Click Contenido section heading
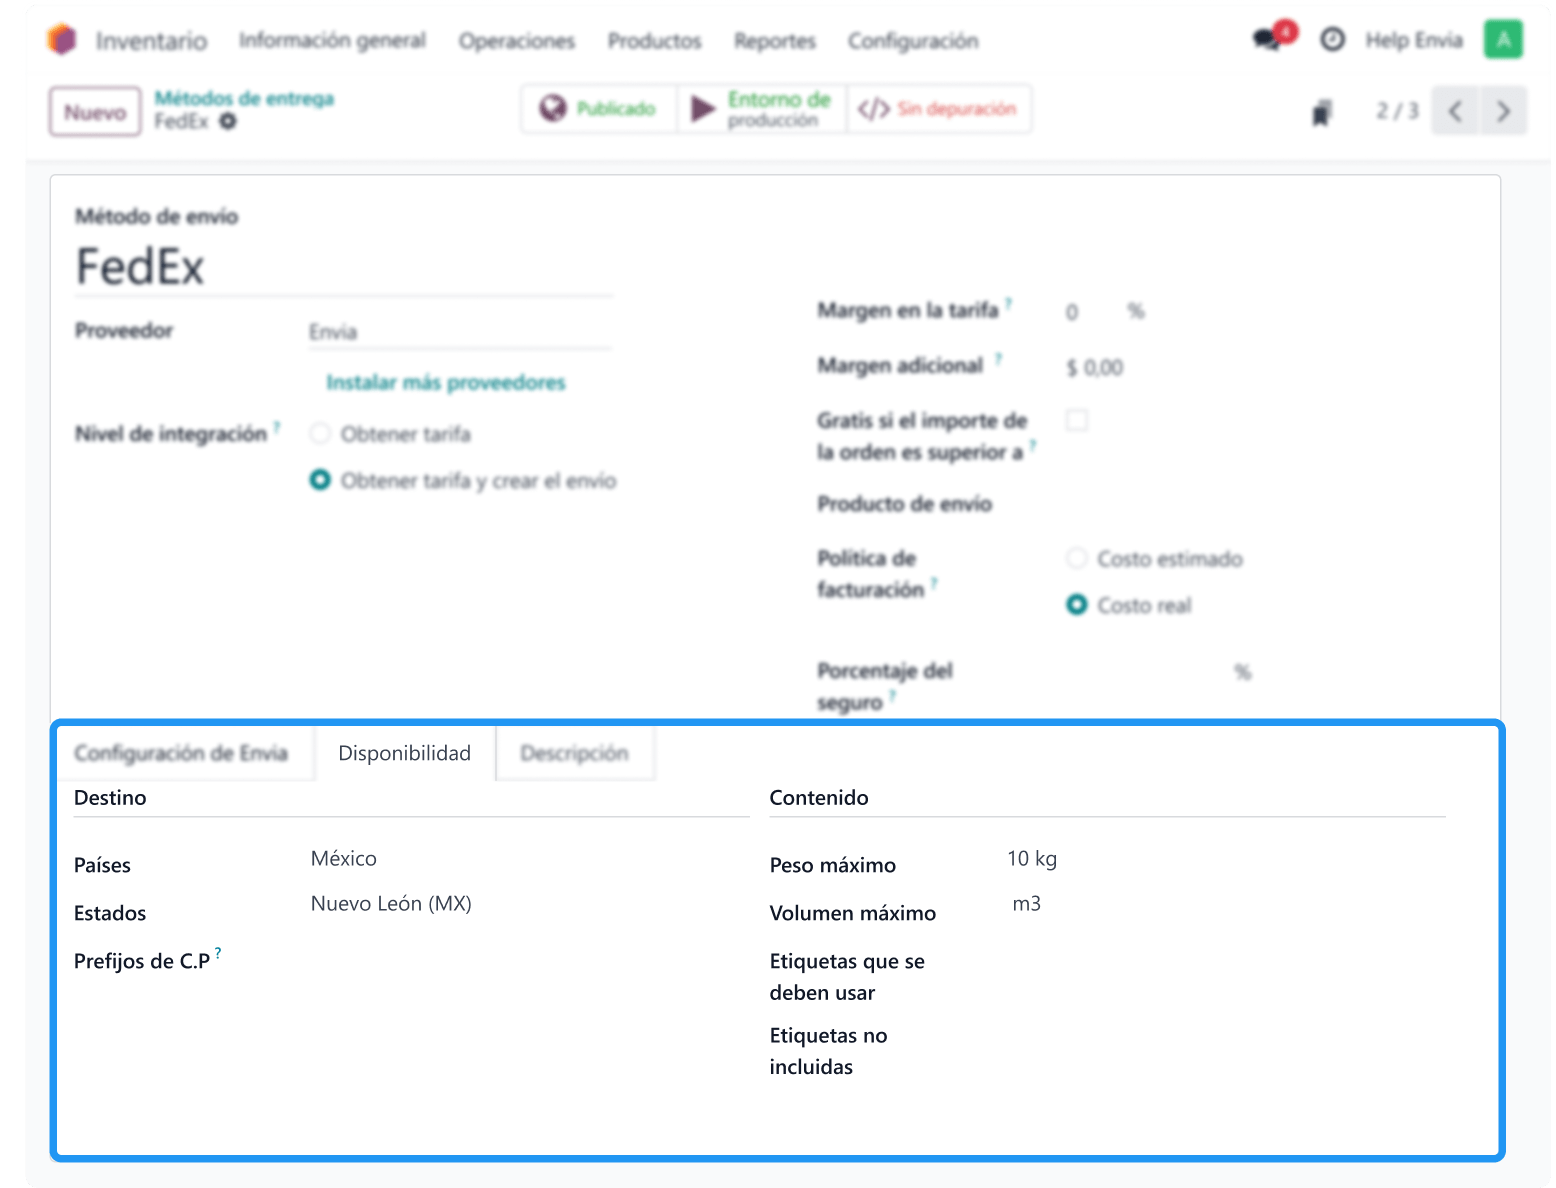The height and width of the screenshot is (1188, 1556). pos(819,798)
